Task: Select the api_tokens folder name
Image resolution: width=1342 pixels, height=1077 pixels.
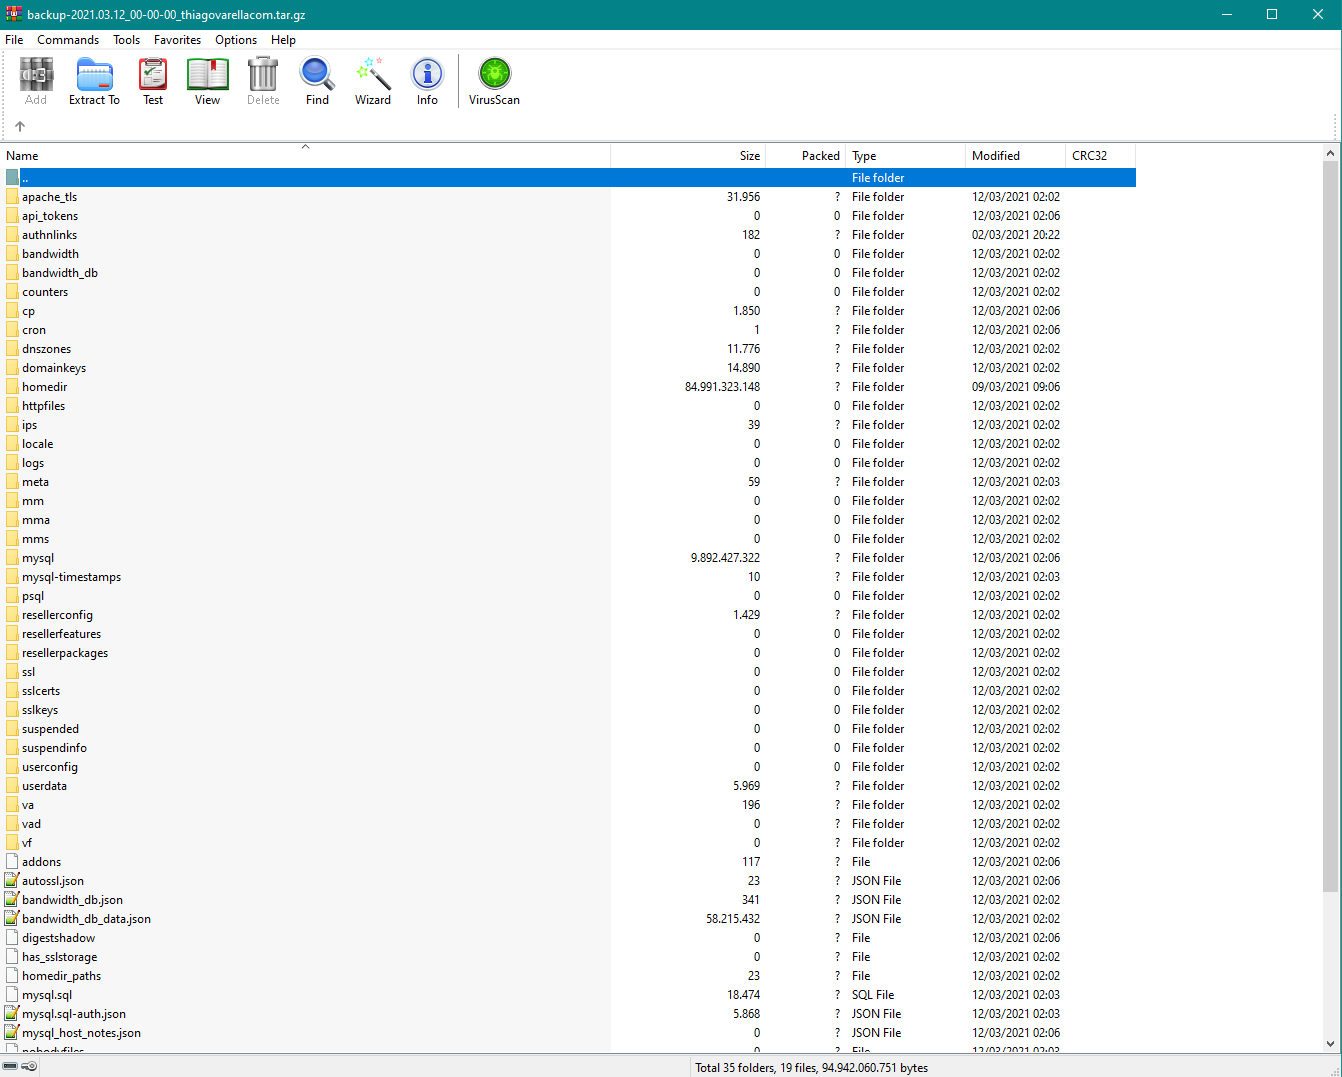Action: click(x=50, y=216)
